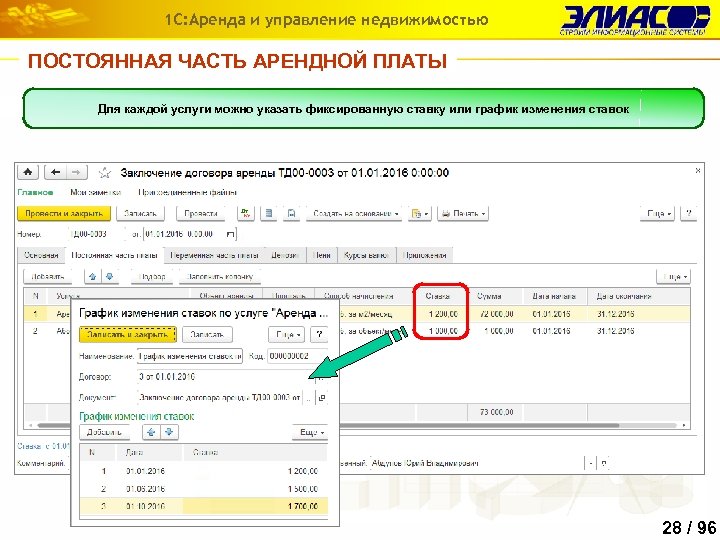Open the linked item icon beside Ответственный field
The image size is (720, 540).
point(604,464)
